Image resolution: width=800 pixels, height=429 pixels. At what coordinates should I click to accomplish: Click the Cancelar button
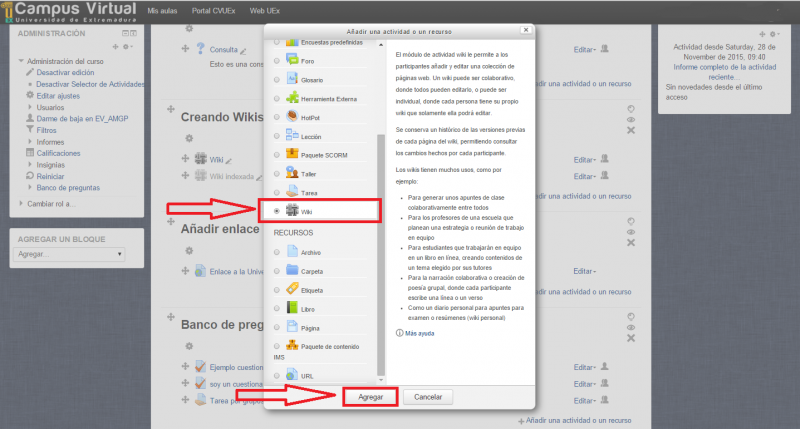point(428,397)
